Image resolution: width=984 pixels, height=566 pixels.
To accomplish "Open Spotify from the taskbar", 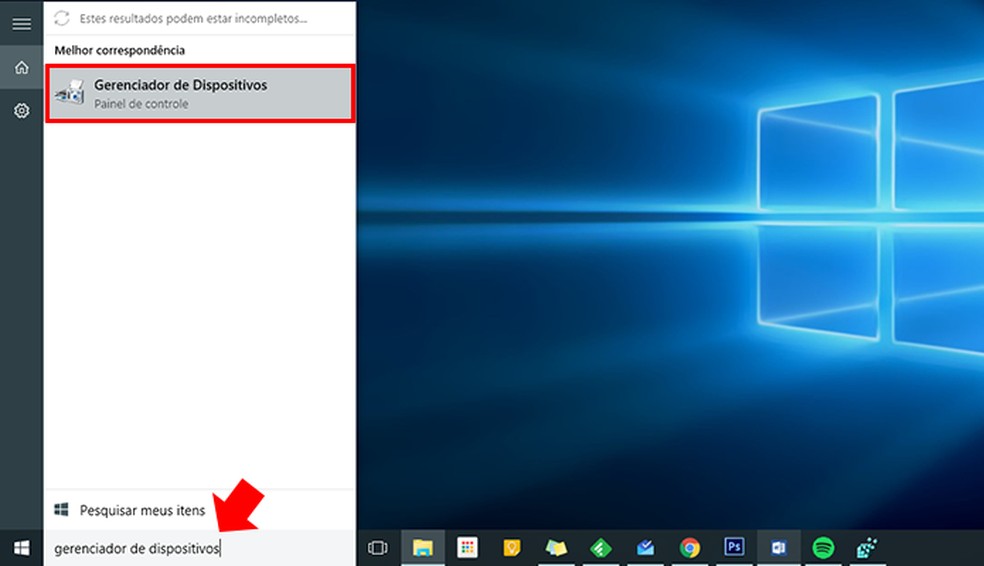I will point(823,548).
